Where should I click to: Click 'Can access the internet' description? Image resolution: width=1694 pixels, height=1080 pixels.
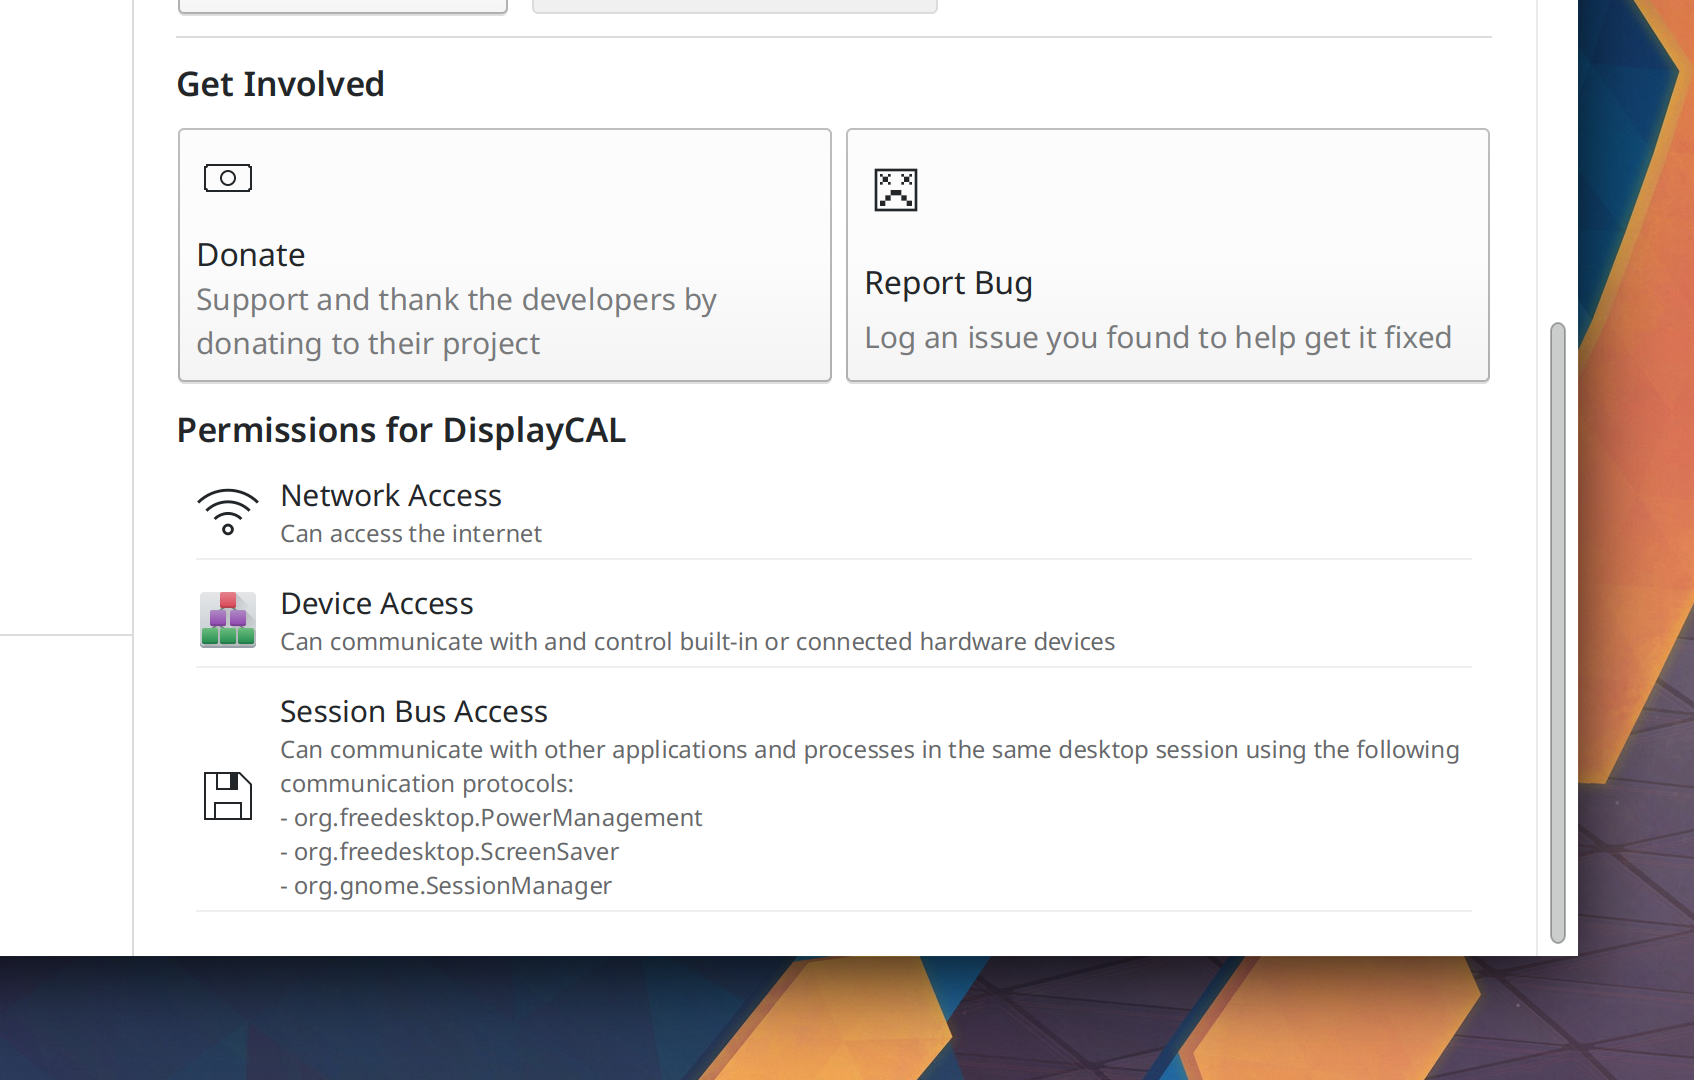click(411, 534)
